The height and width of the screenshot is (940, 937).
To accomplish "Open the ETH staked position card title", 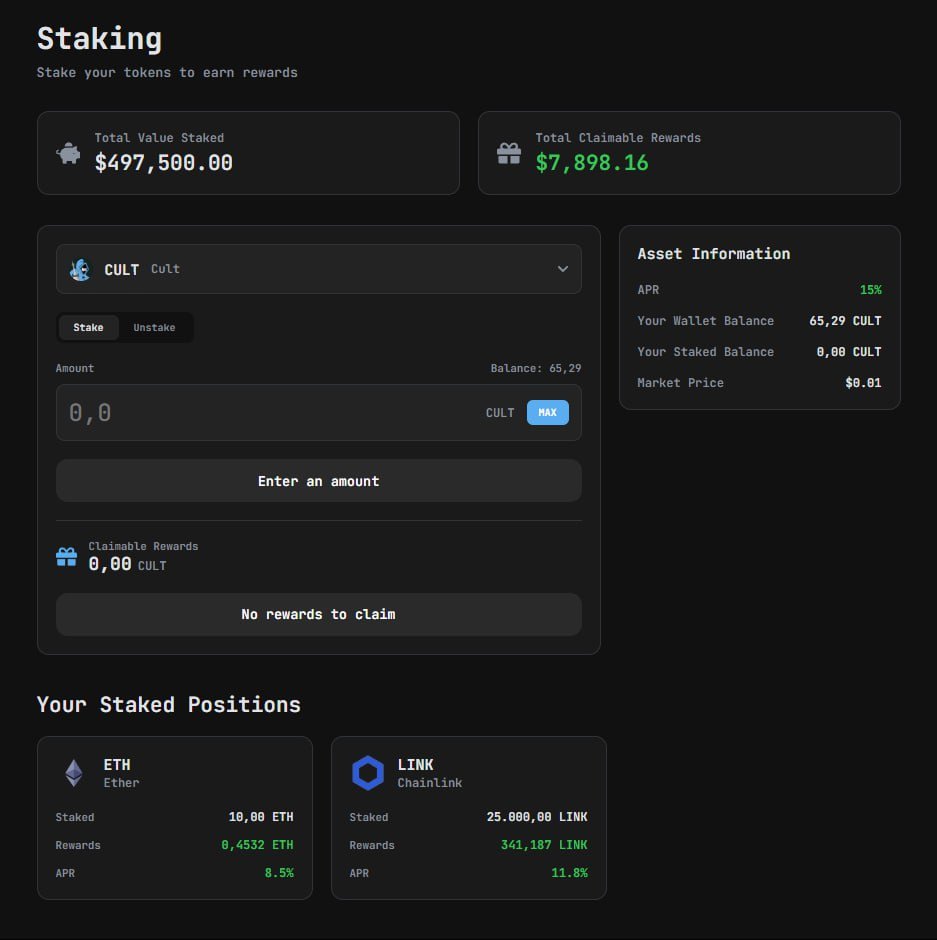I will point(117,765).
